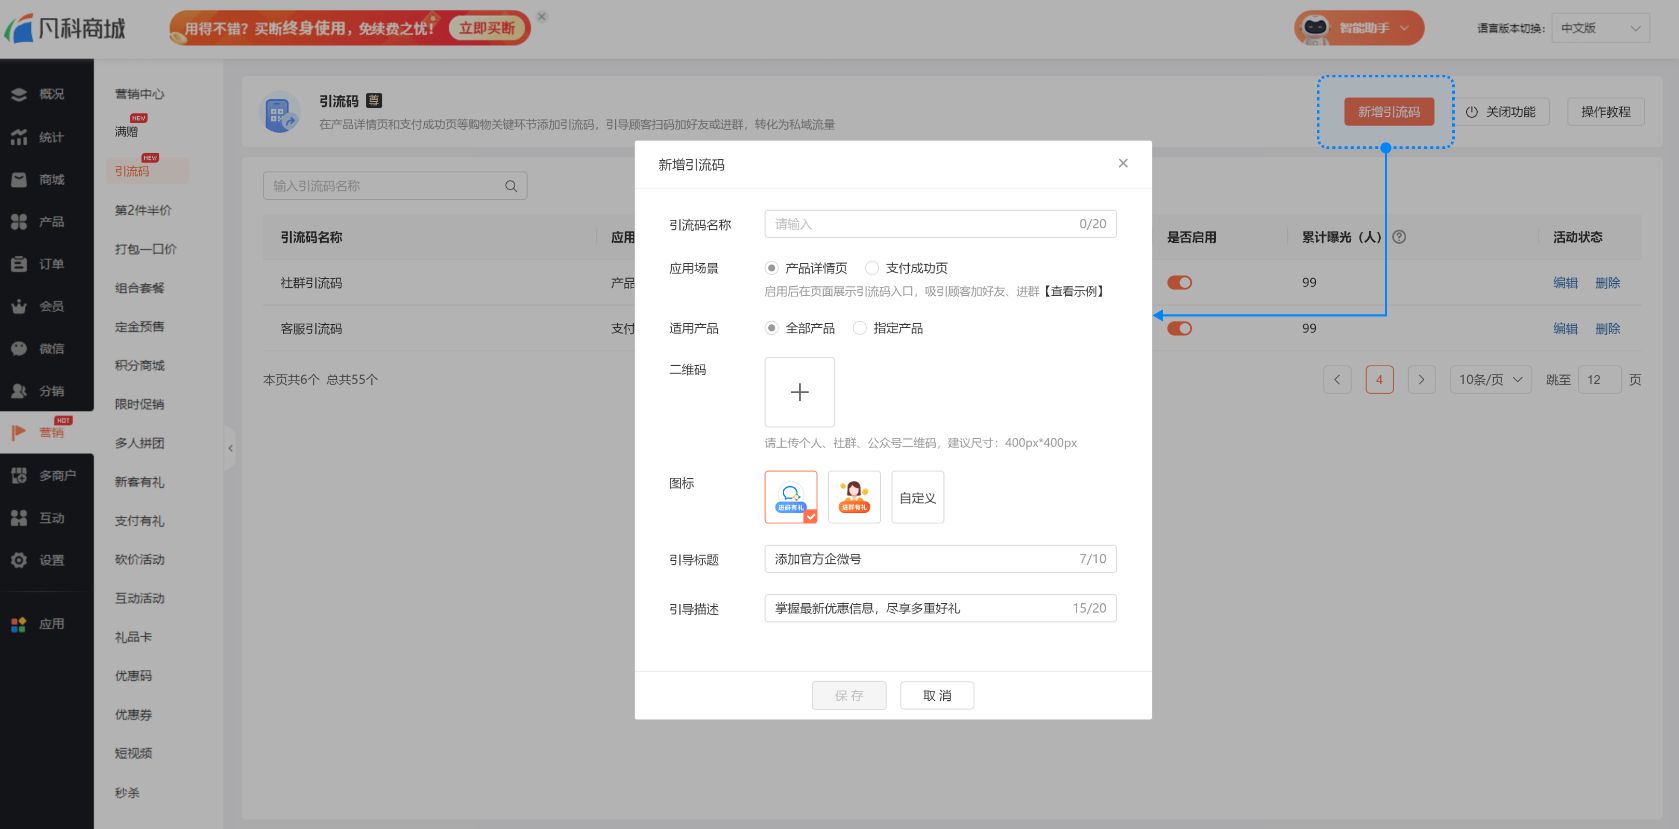The height and width of the screenshot is (829, 1679).
Task: Toggle 是否启用 switch for 社群引流码
Action: tap(1180, 283)
